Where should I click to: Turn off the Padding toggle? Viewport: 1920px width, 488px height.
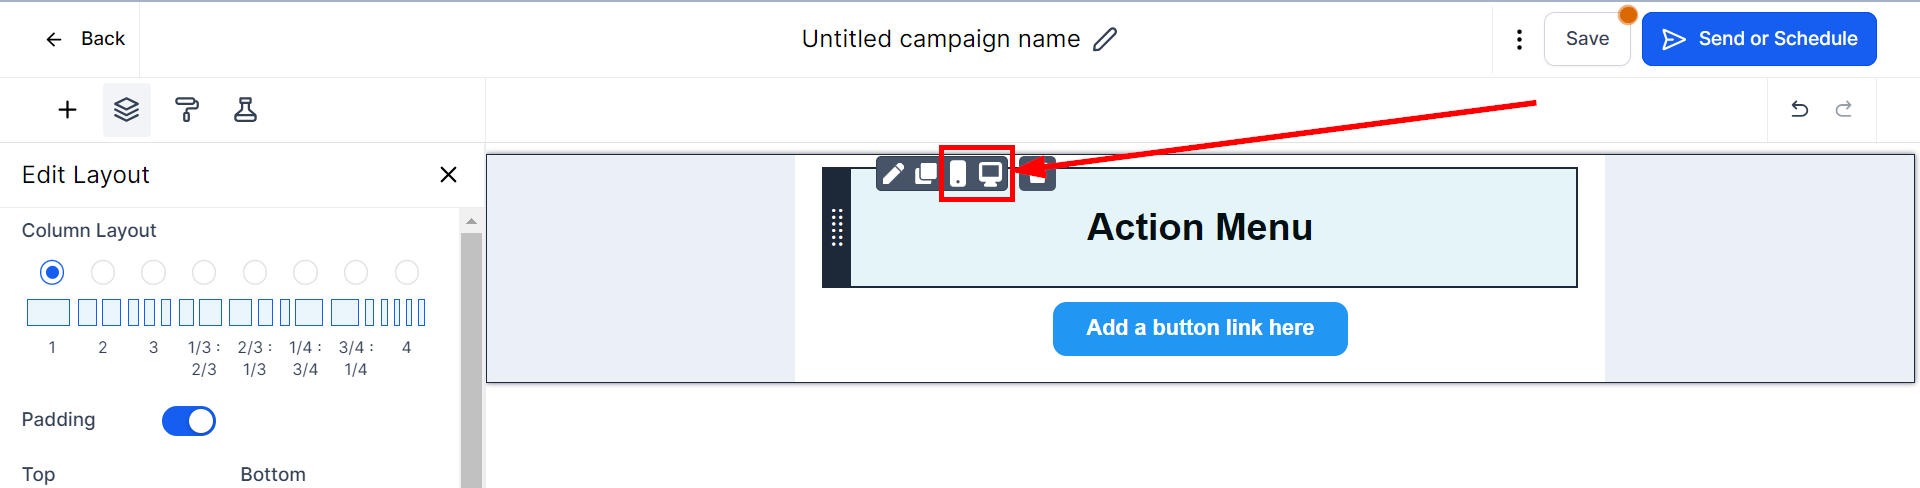click(189, 421)
